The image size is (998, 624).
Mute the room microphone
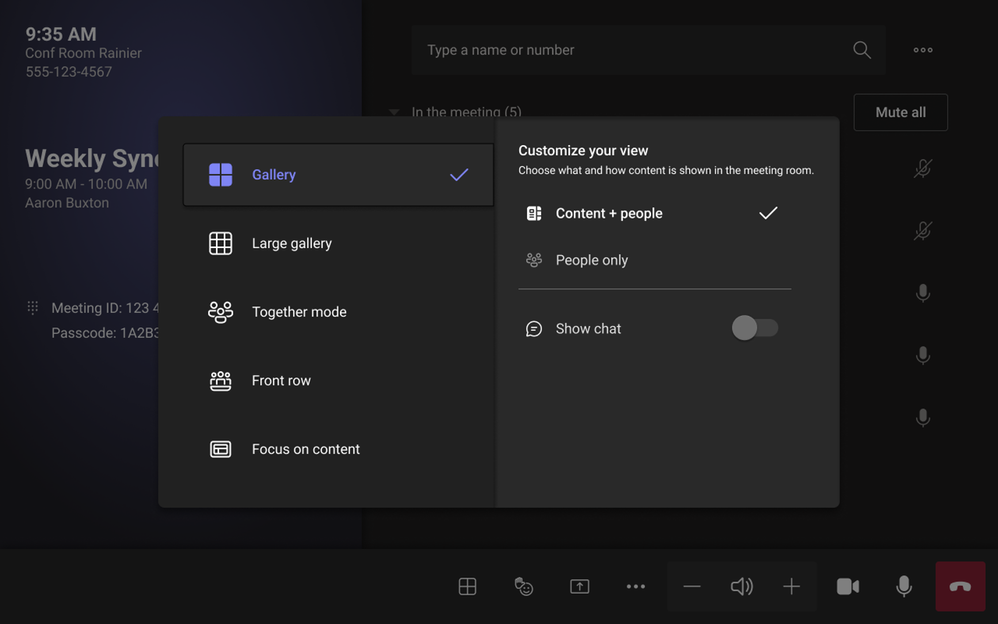pos(904,587)
